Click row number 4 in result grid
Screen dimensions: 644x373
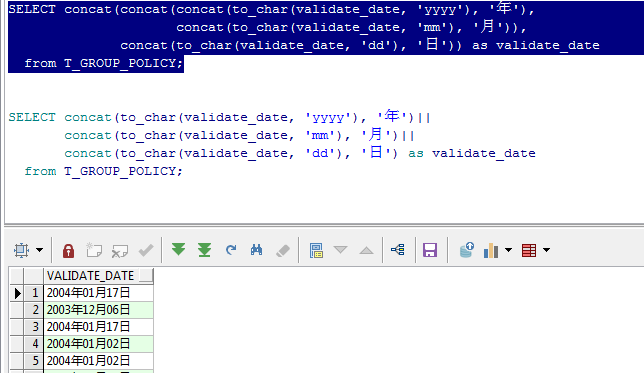click(33, 344)
